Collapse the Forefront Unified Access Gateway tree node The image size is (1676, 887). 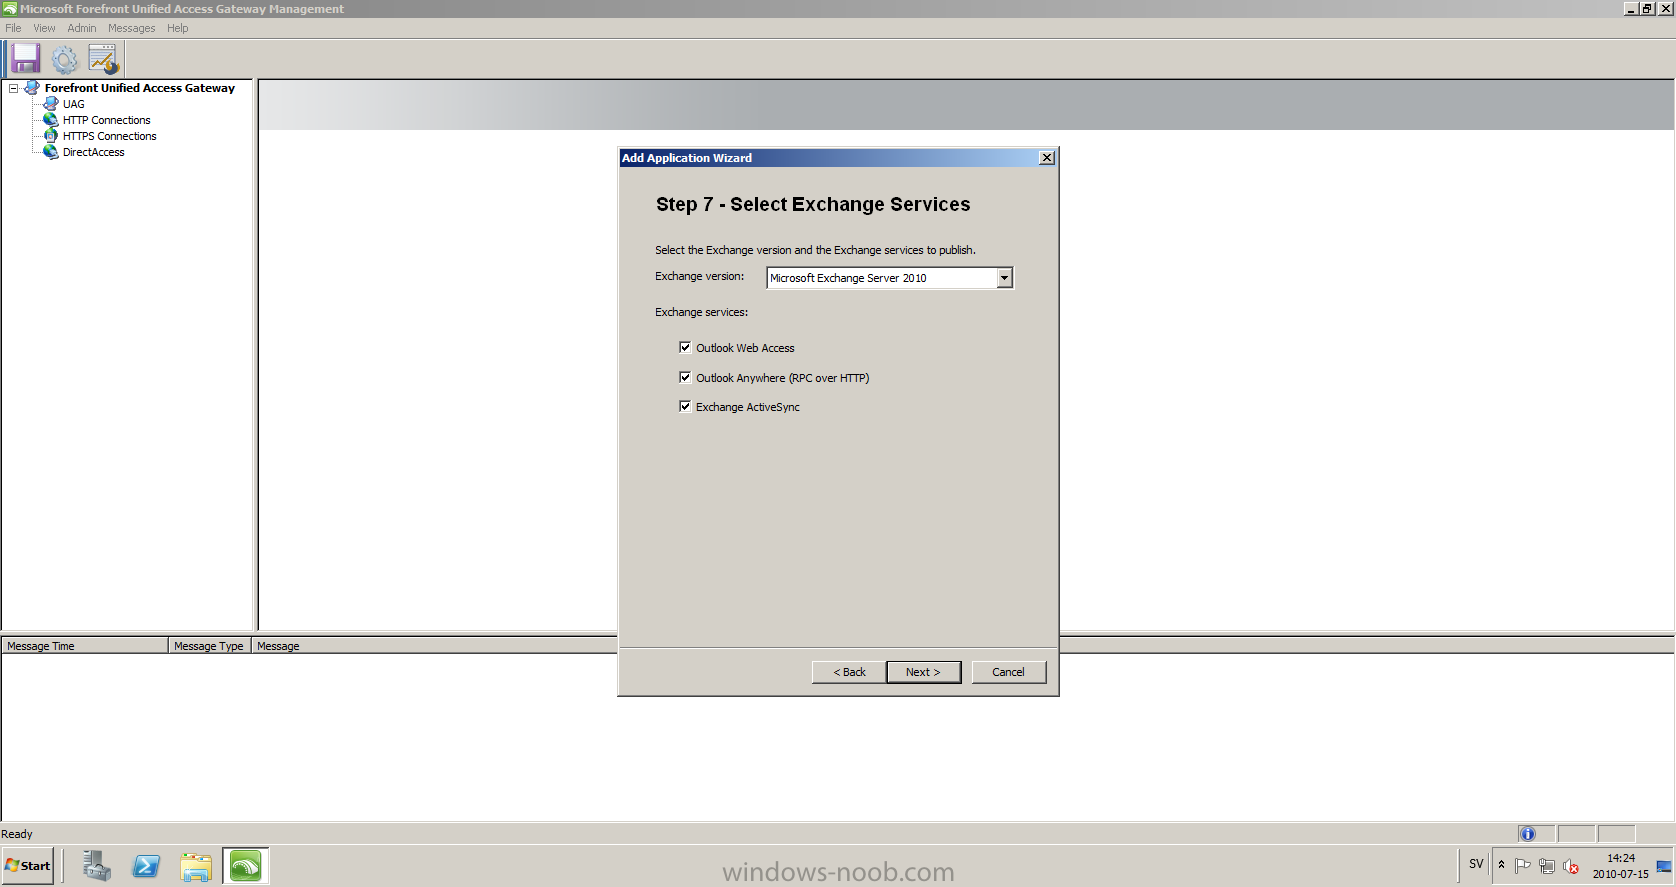[x=14, y=88]
